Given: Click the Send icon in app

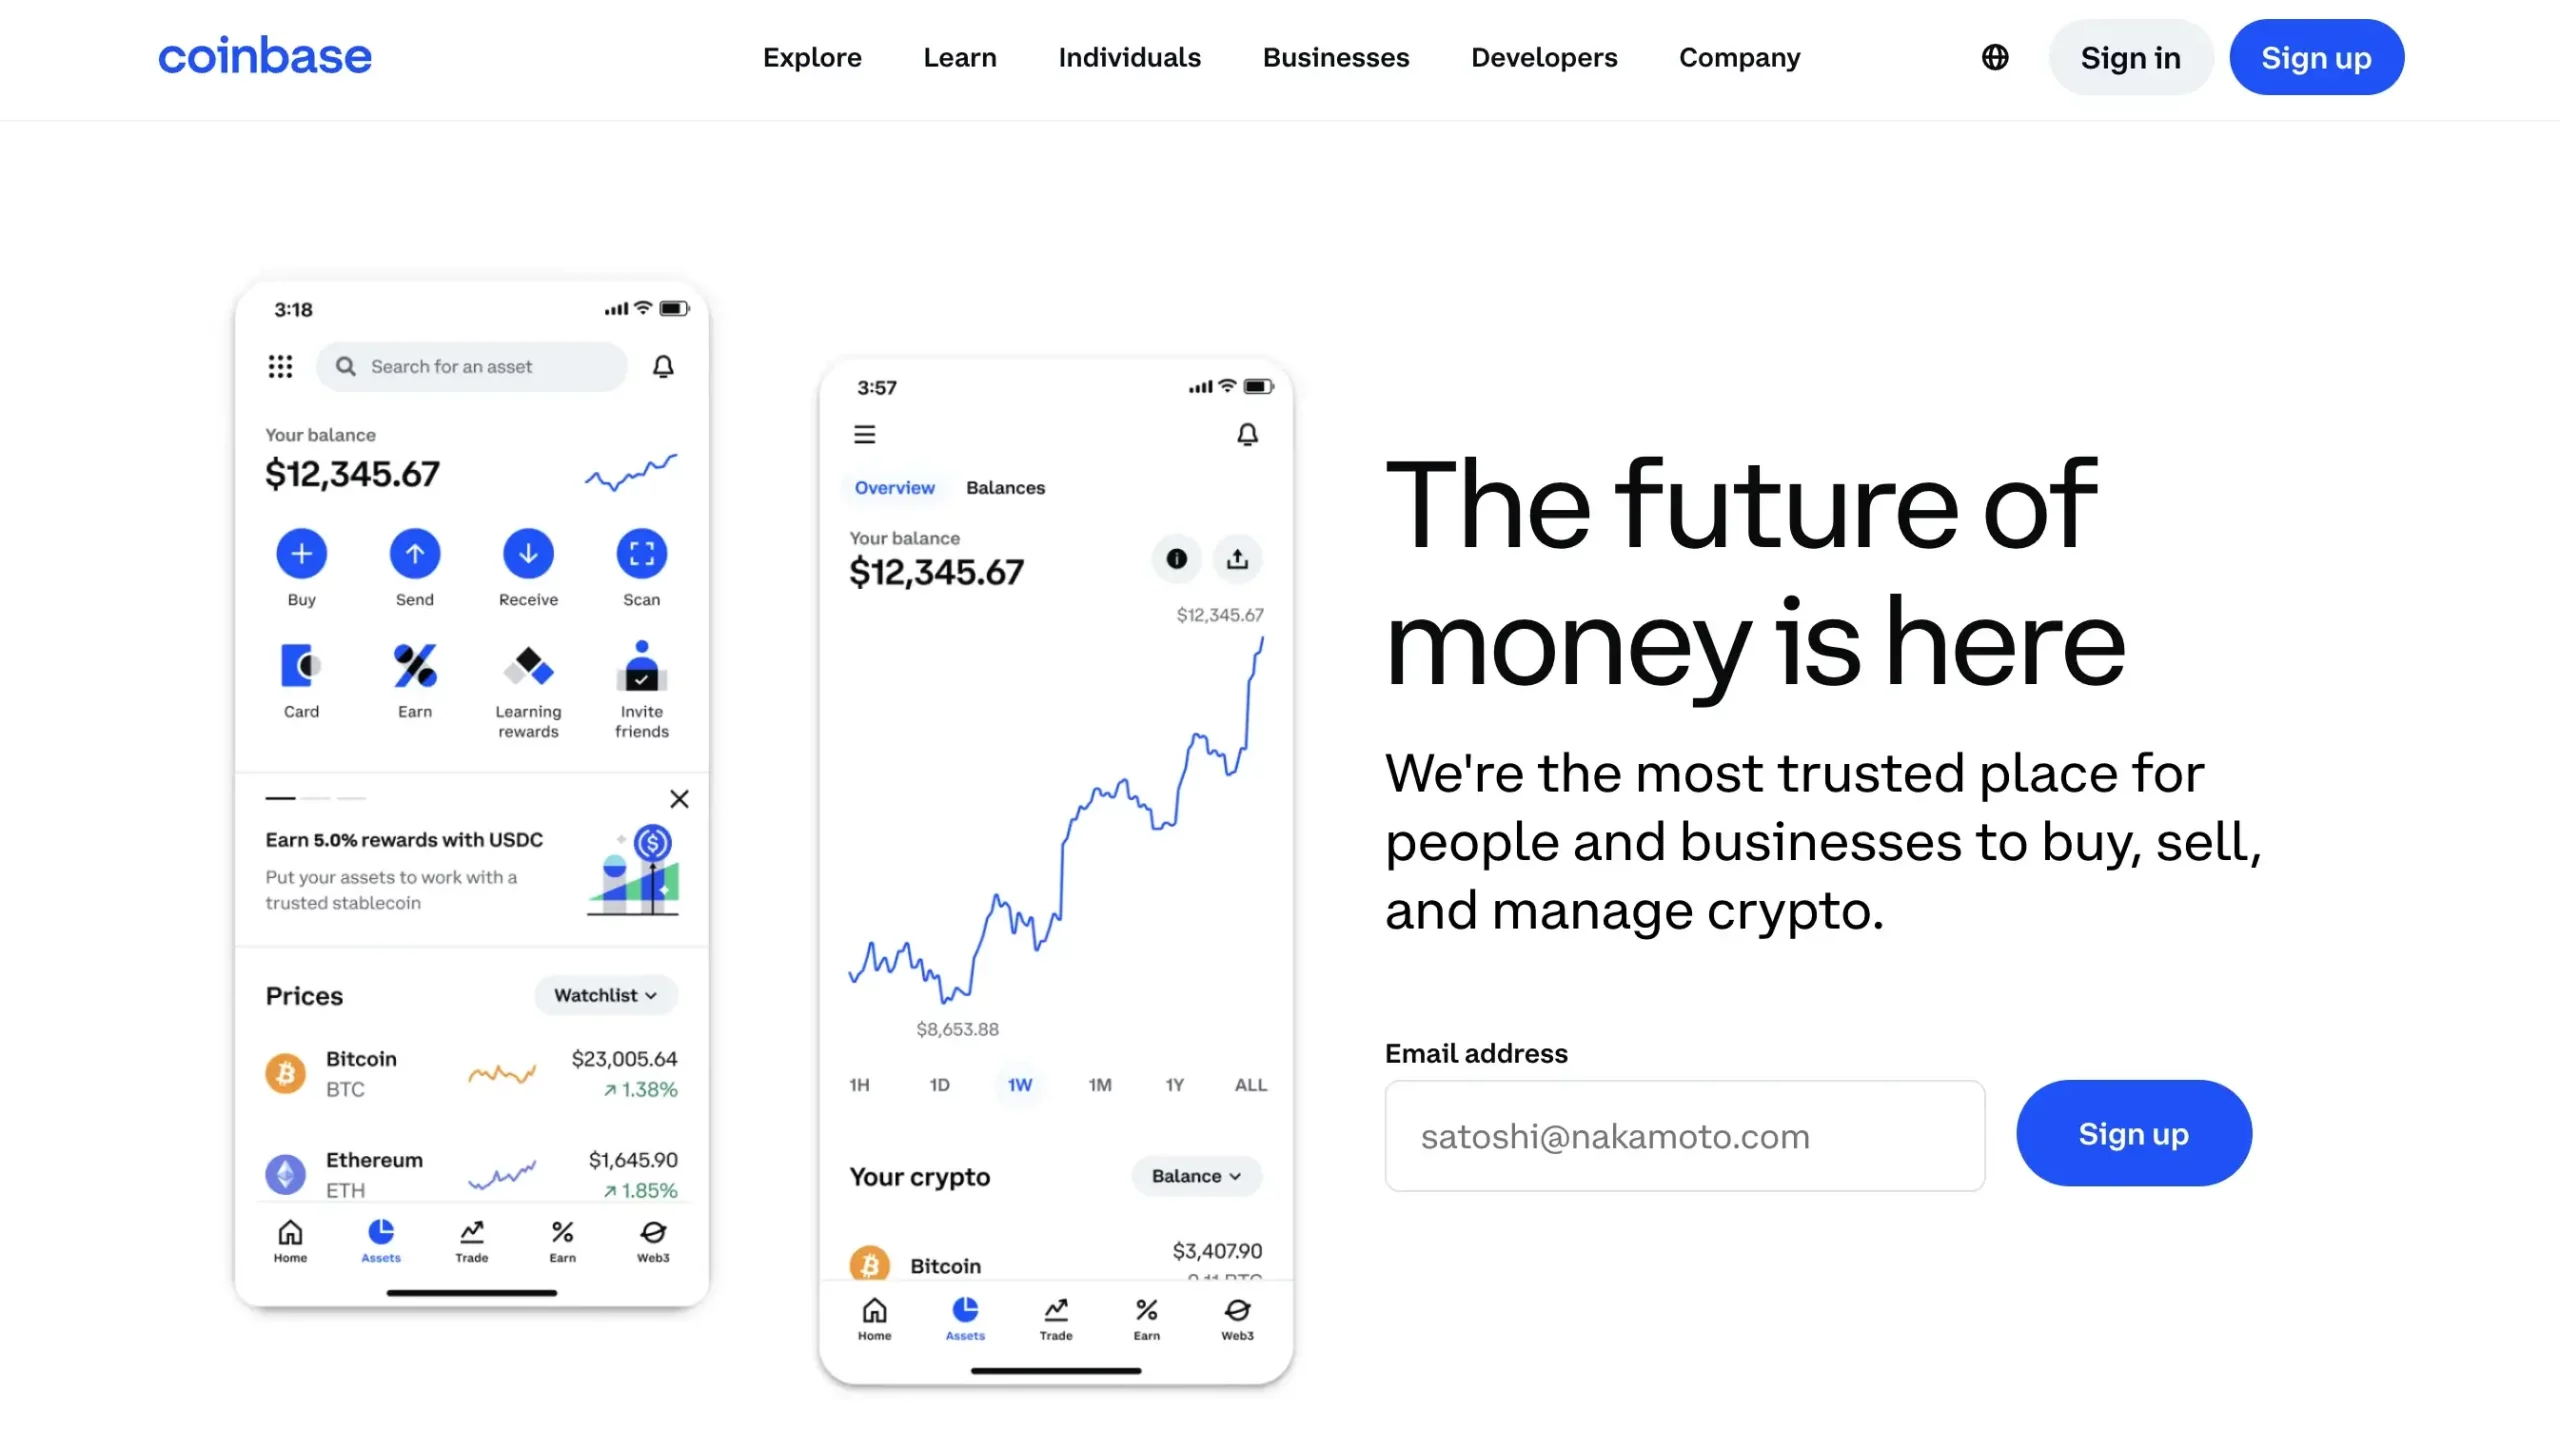Looking at the screenshot, I should pos(413,554).
